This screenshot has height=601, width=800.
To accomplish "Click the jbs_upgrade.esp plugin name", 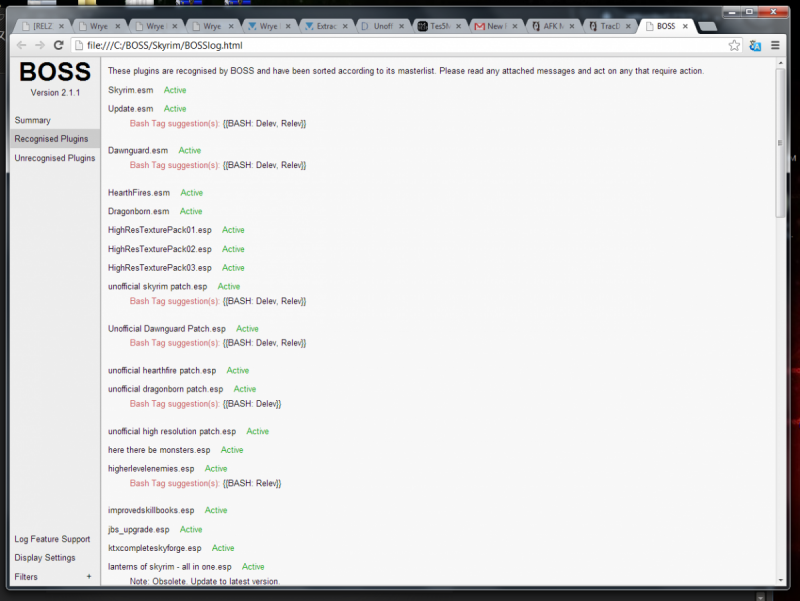I will (x=138, y=530).
